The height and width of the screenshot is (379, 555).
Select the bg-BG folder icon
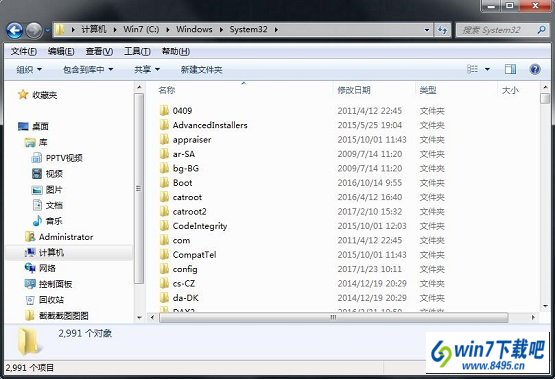tap(164, 168)
